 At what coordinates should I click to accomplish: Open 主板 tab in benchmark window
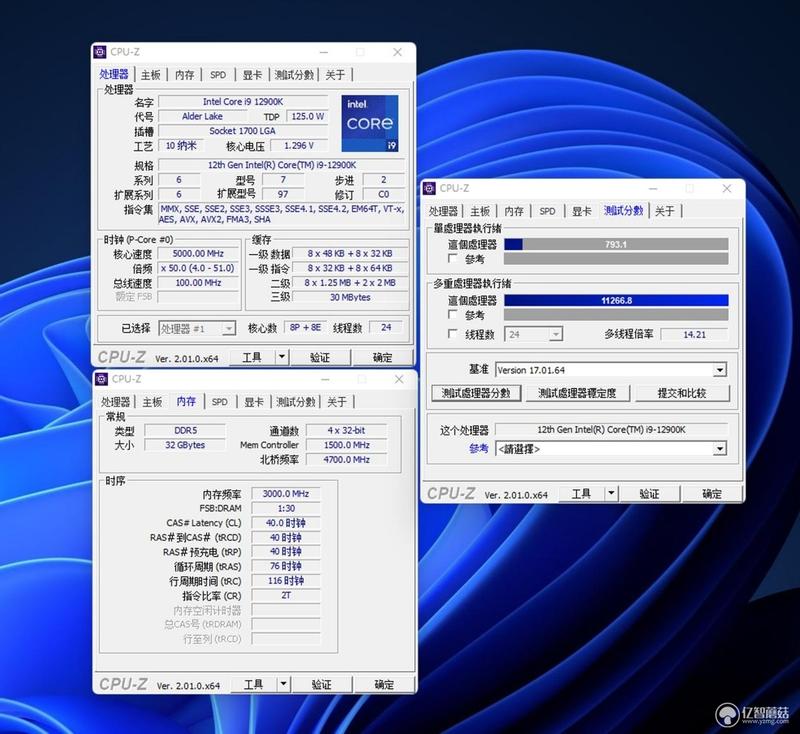tap(480, 211)
